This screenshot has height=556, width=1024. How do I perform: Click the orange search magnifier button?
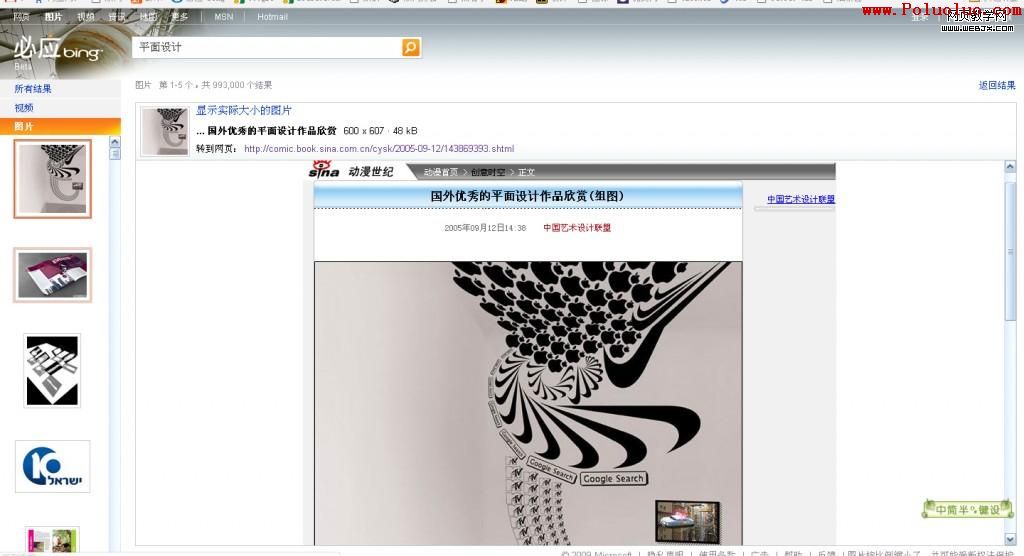click(x=411, y=48)
